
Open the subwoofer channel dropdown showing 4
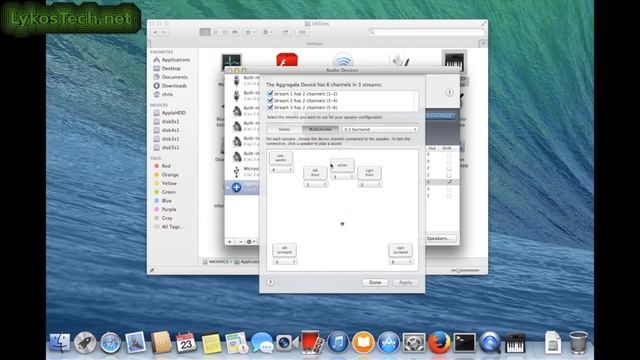(281, 169)
